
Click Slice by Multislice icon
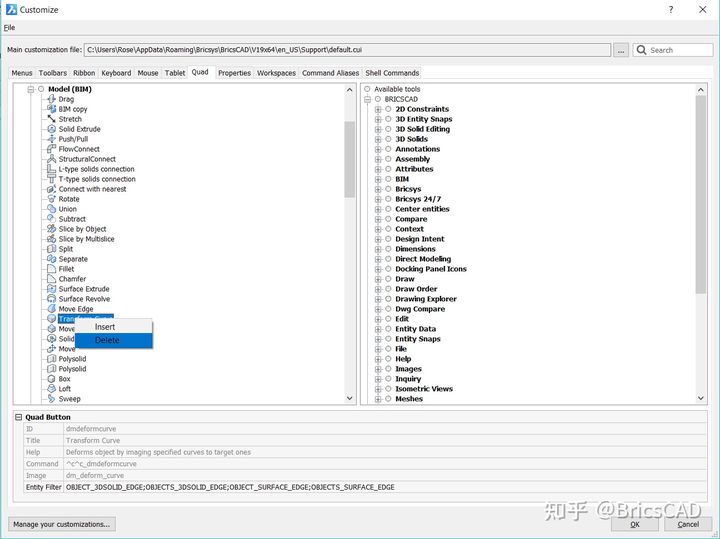click(51, 239)
